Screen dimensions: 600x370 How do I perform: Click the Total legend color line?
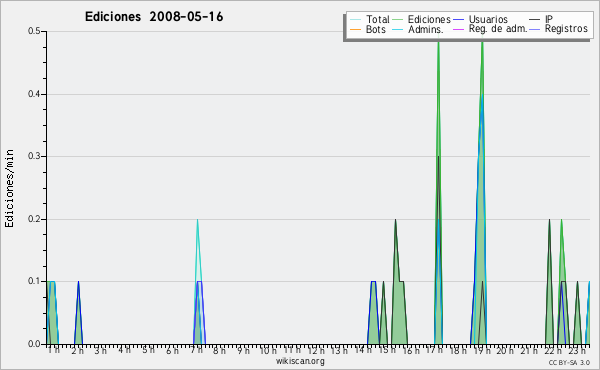tap(355, 20)
